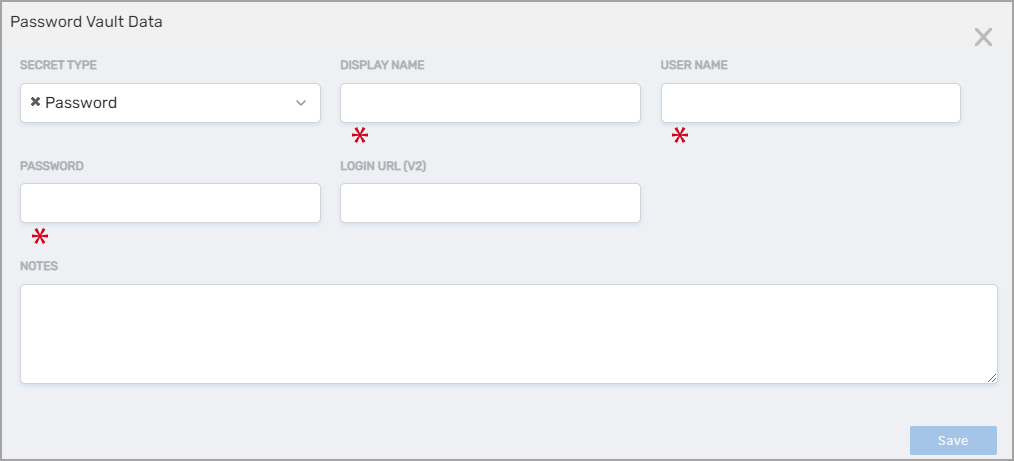
Task: Click into the User Name field
Action: (810, 103)
